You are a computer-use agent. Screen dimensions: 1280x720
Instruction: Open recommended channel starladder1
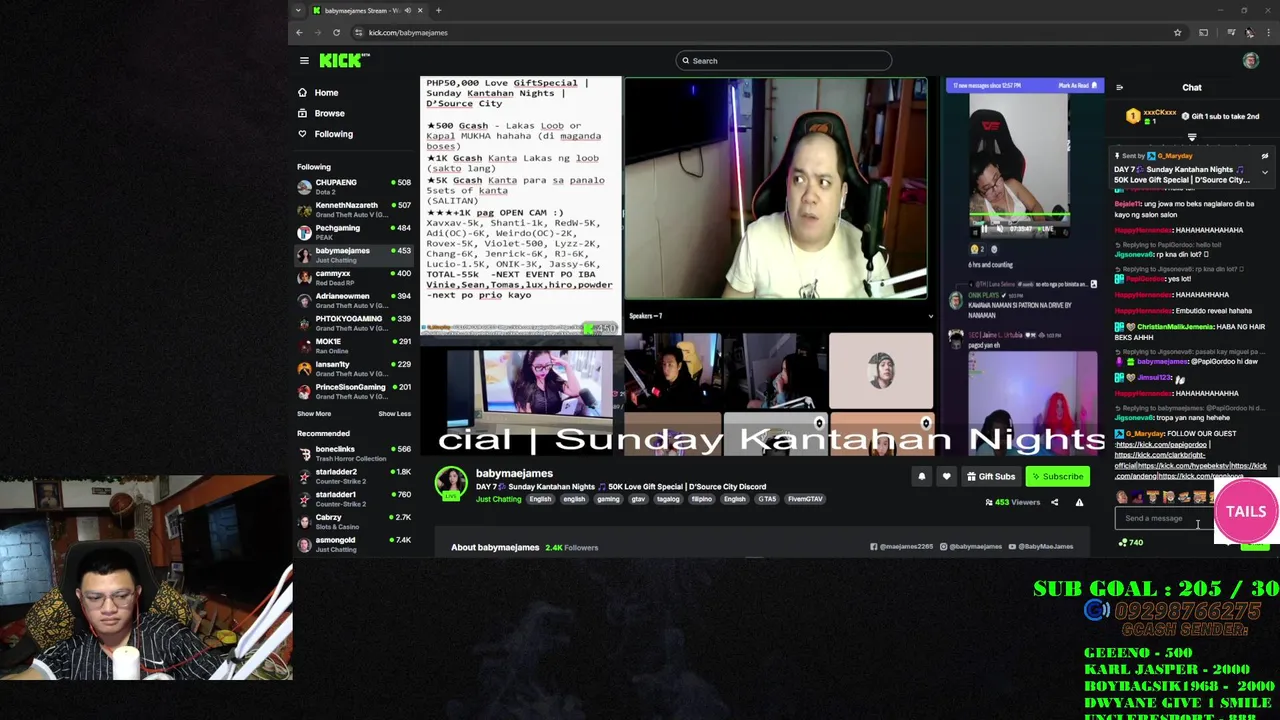(354, 499)
